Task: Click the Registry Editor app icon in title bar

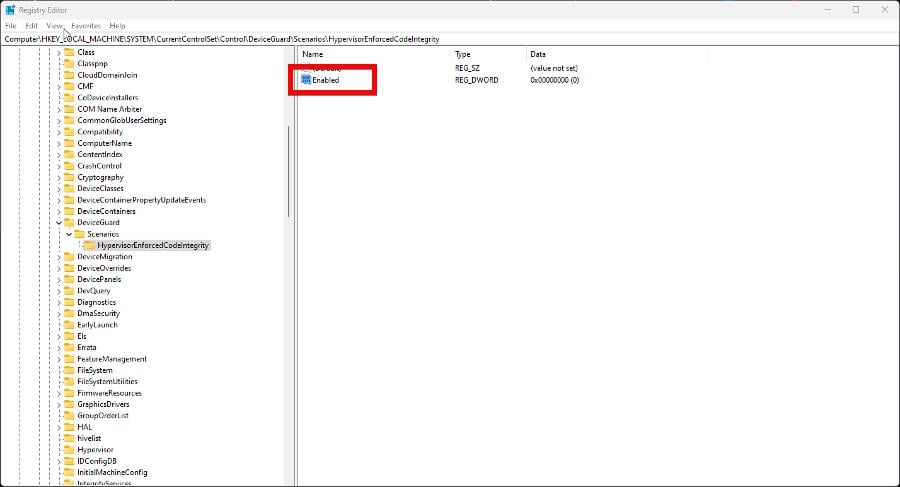Action: pyautogui.click(x=10, y=10)
